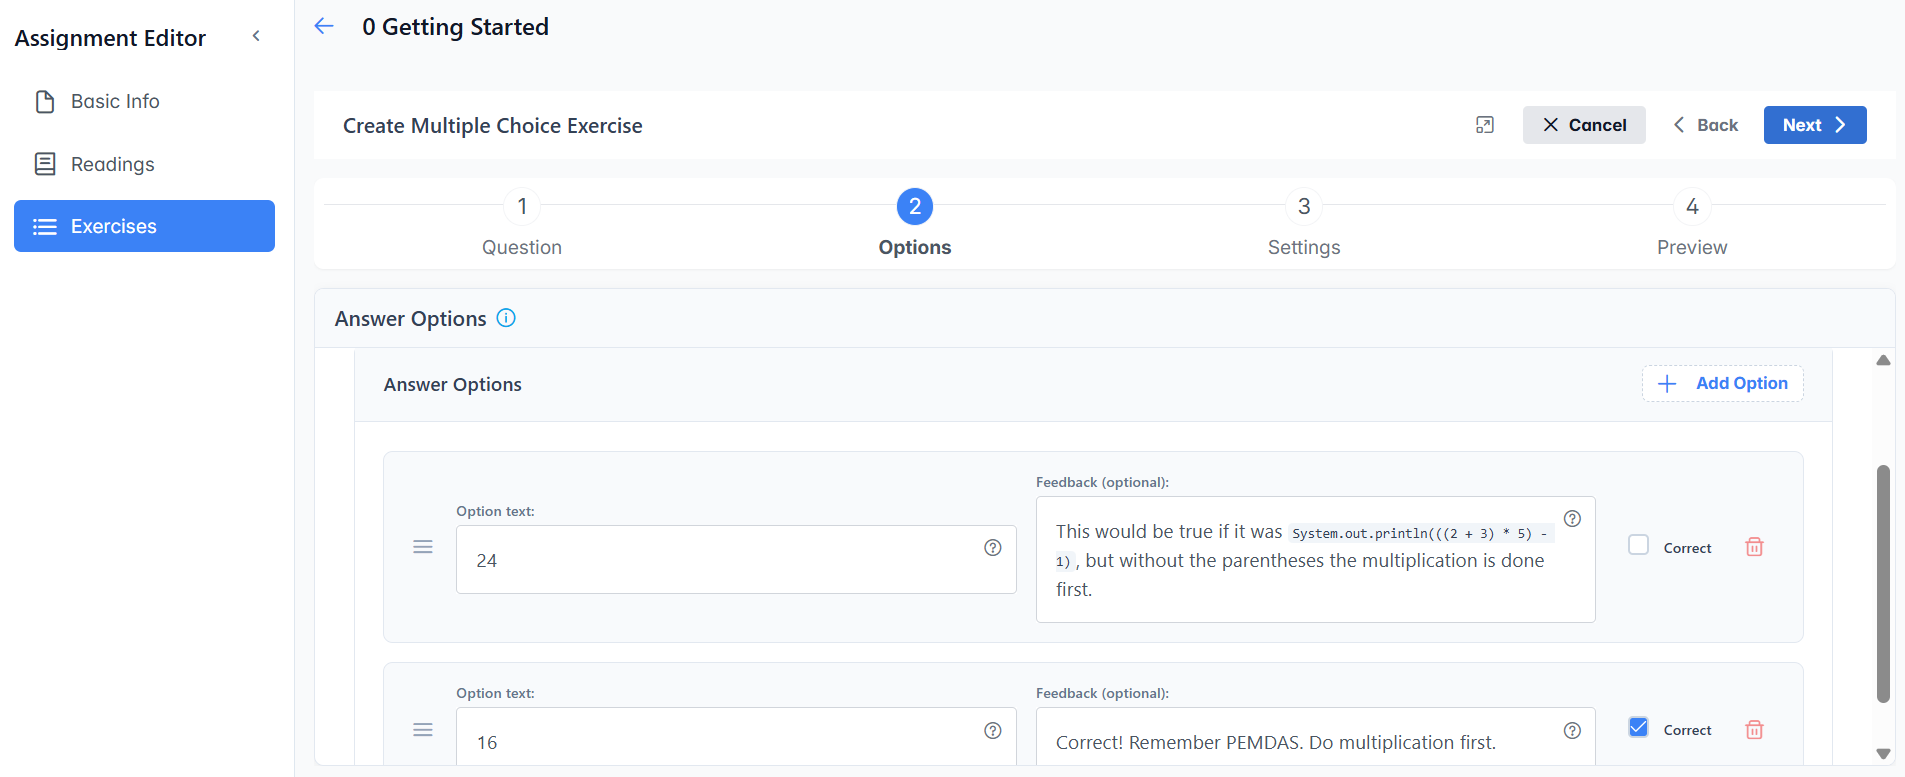Delete the option with text 16

coord(1754,730)
